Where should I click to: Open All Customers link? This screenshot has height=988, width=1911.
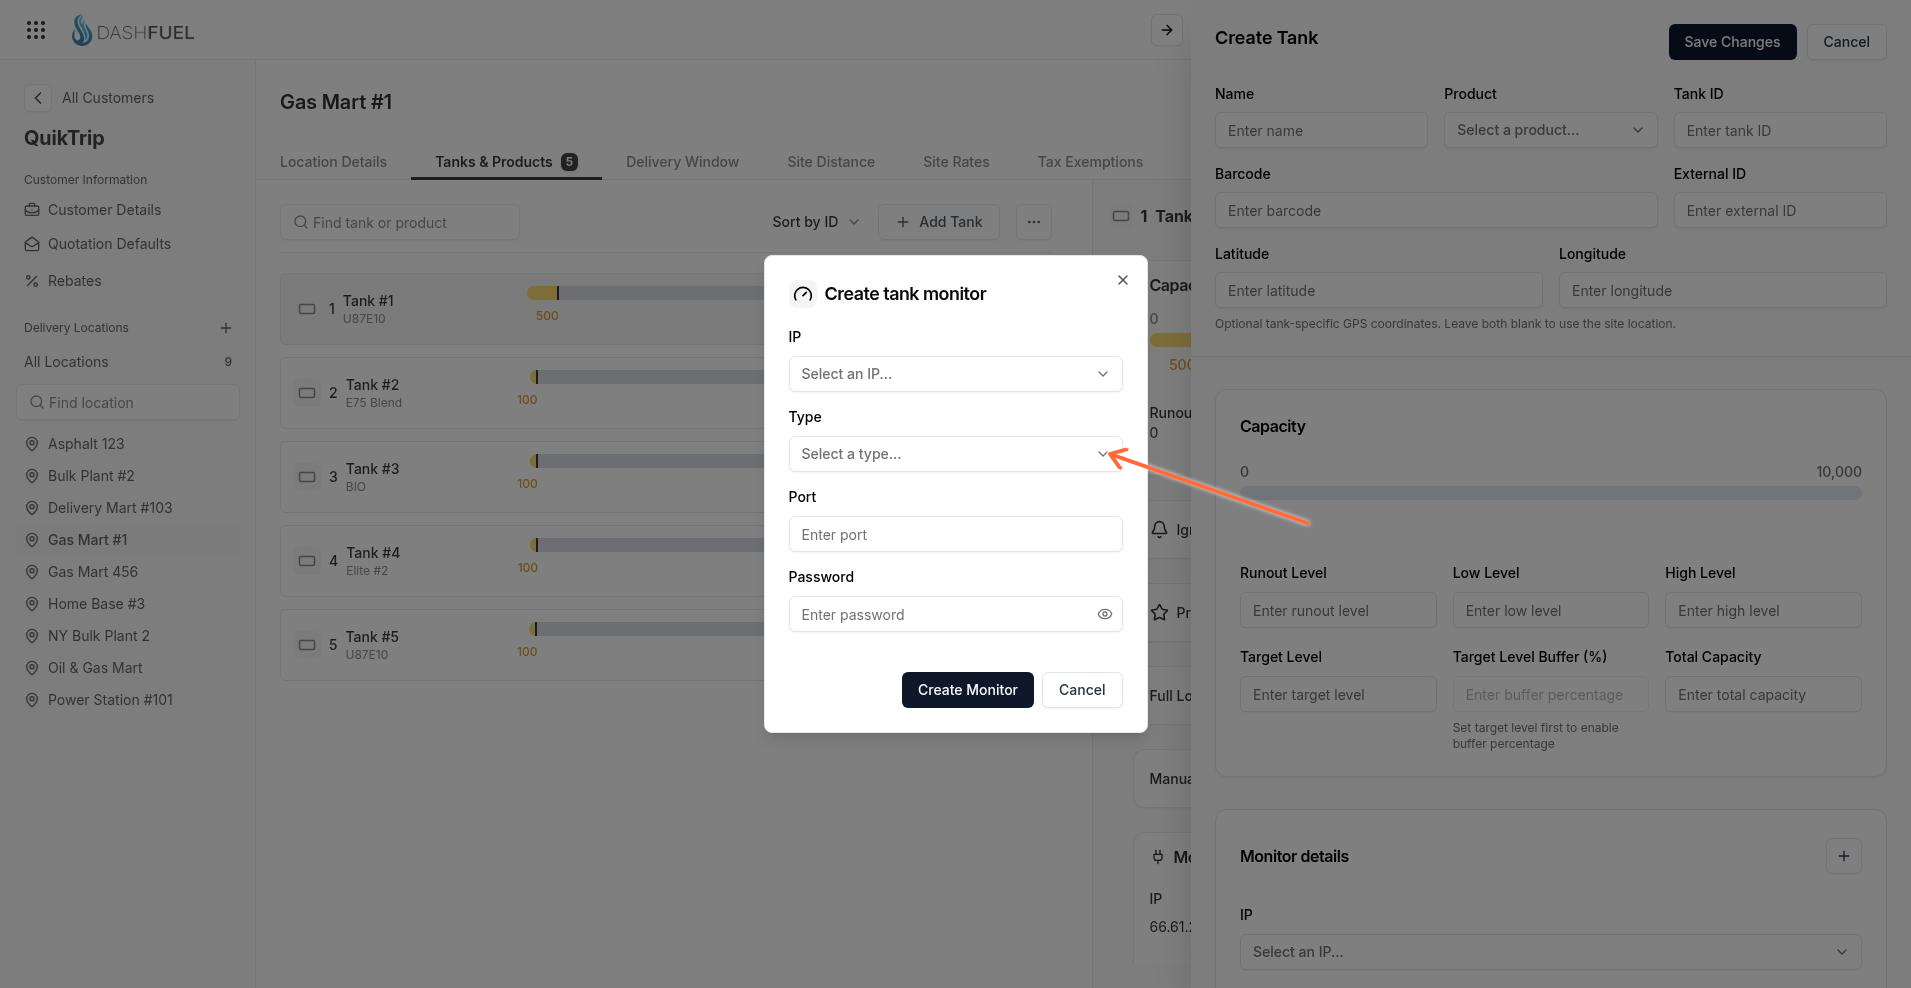108,98
